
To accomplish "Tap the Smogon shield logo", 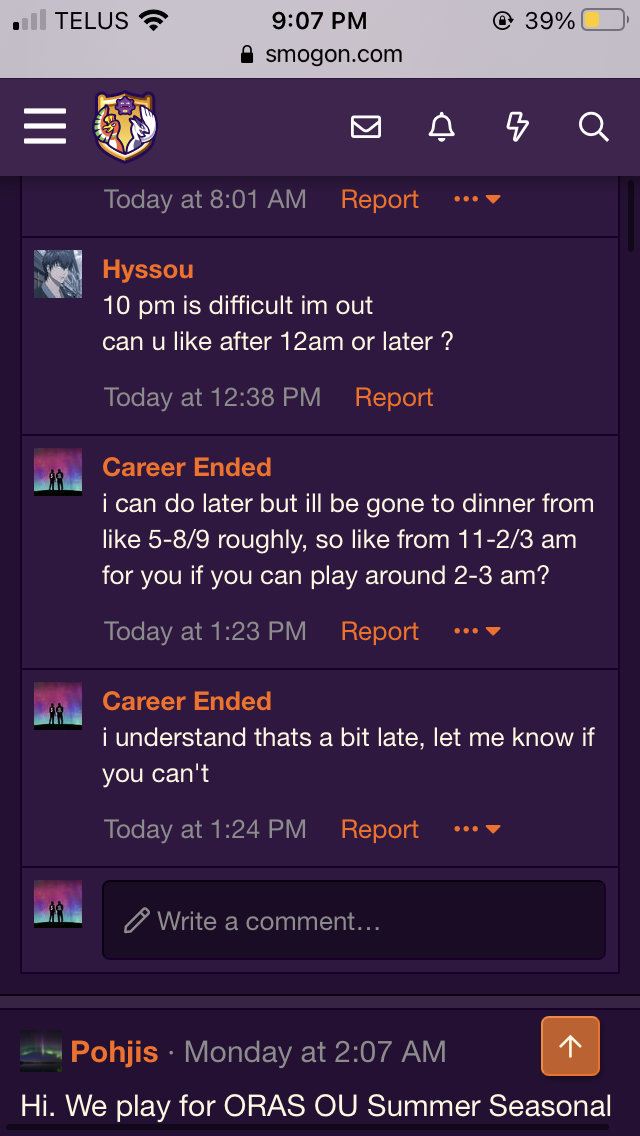I will [x=125, y=127].
